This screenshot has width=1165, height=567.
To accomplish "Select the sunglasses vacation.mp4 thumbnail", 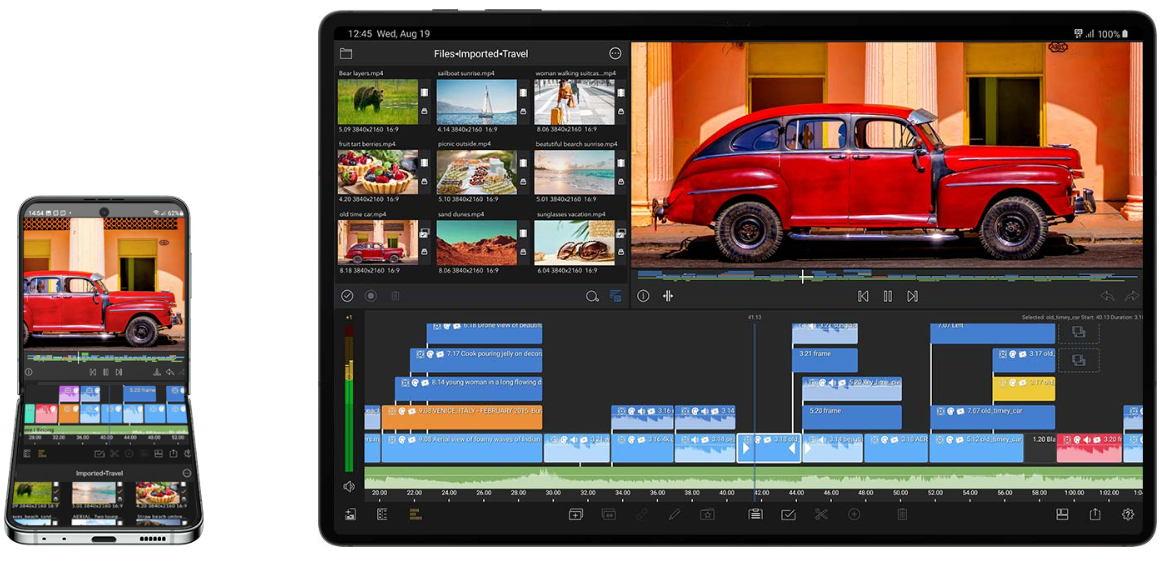I will coord(574,242).
